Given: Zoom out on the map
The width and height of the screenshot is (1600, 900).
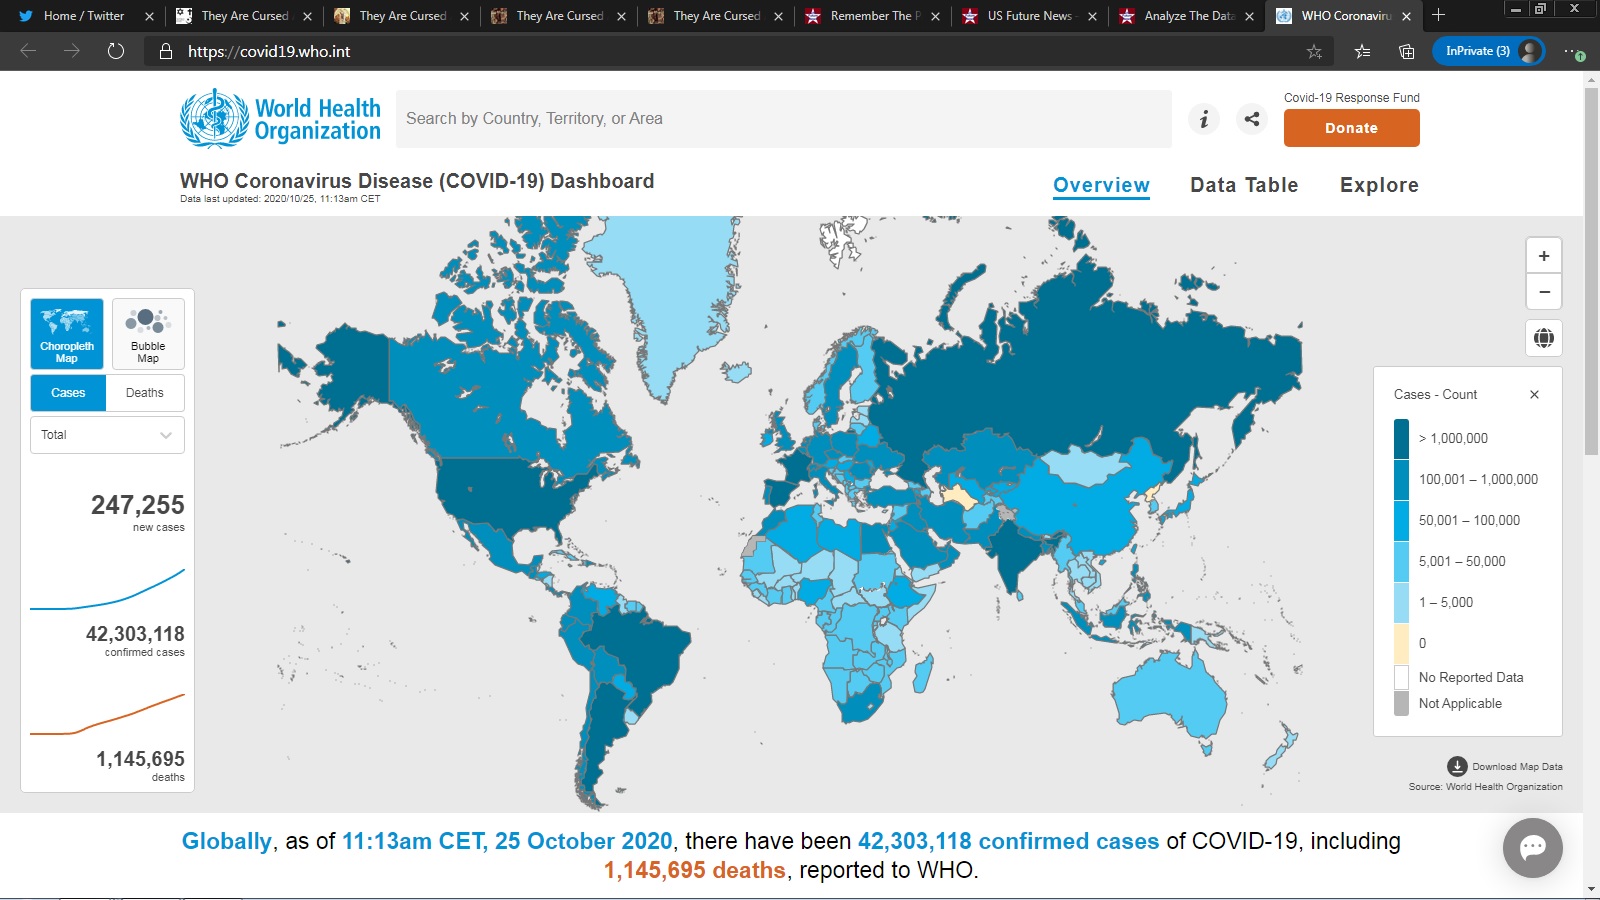Looking at the screenshot, I should point(1543,292).
